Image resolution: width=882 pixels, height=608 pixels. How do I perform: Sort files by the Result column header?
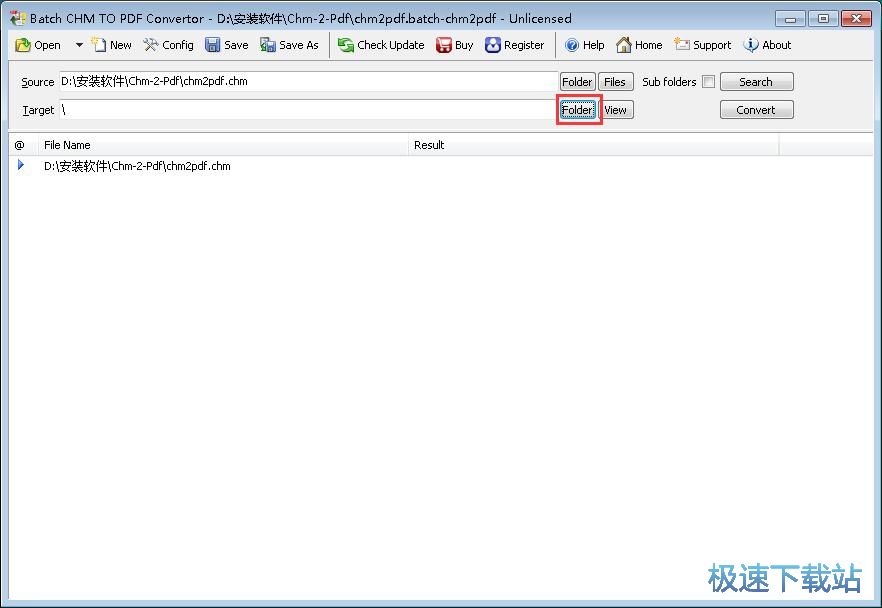pos(429,145)
